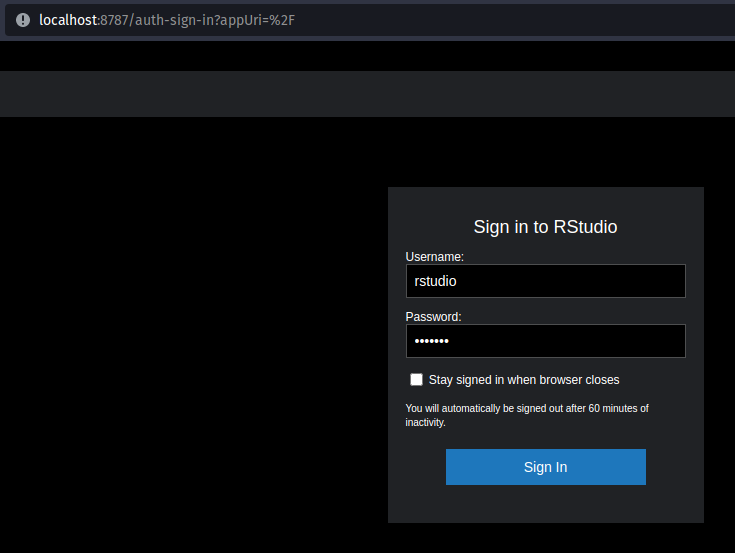Click the localhost URL in the address bar
The height and width of the screenshot is (553, 735).
point(167,20)
